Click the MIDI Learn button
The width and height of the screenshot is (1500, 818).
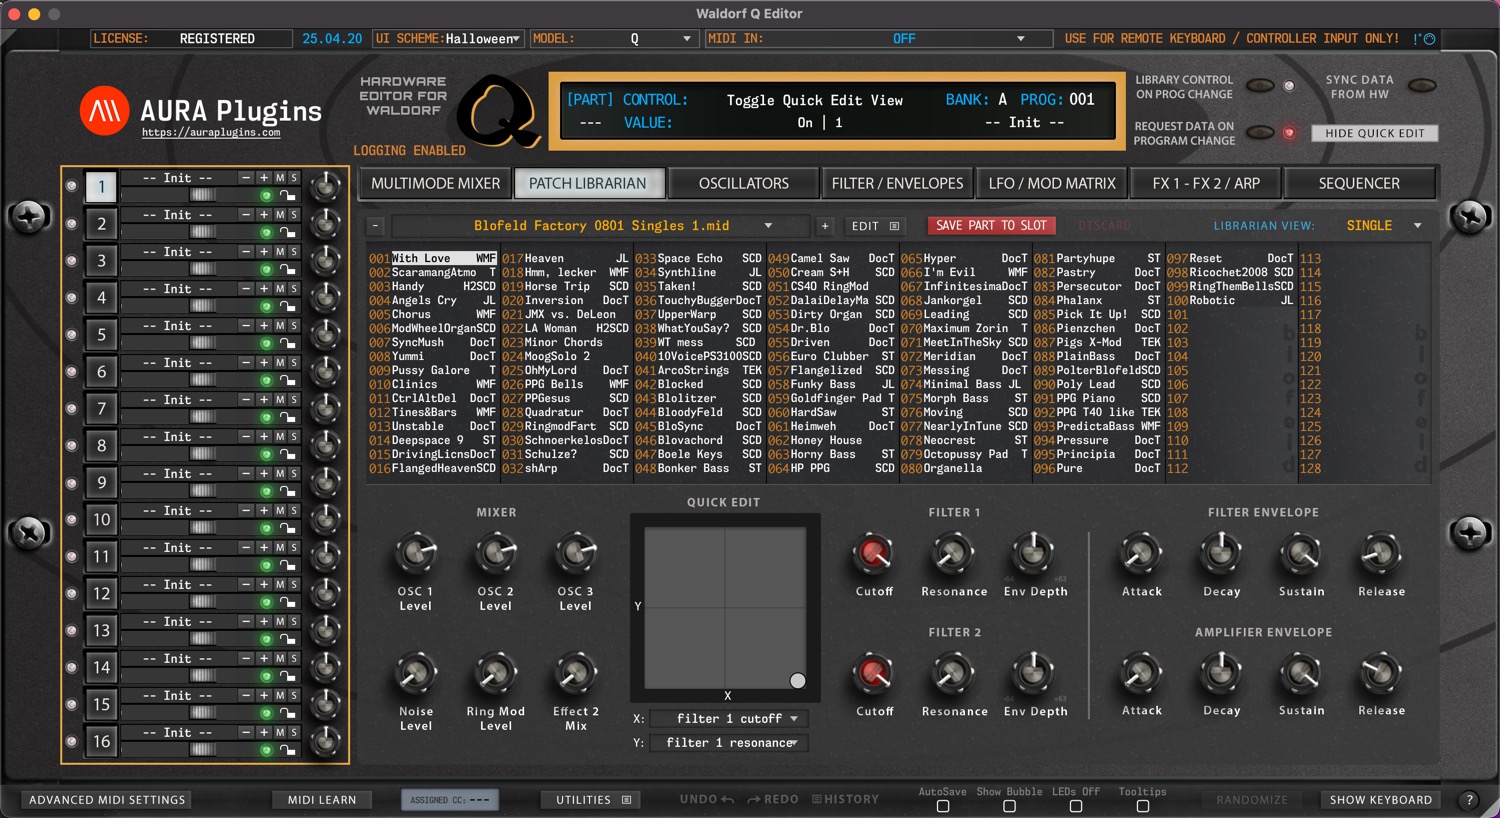322,800
